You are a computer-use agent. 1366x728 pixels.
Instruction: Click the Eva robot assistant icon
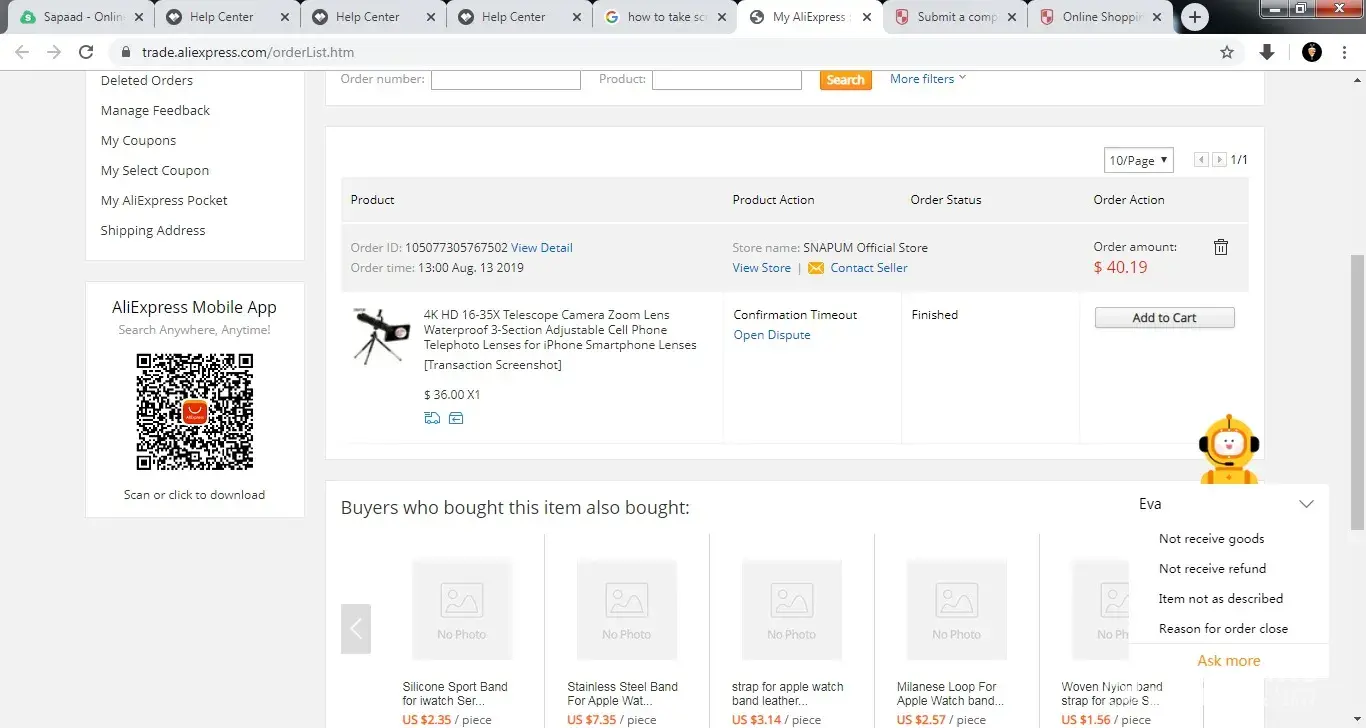1228,450
